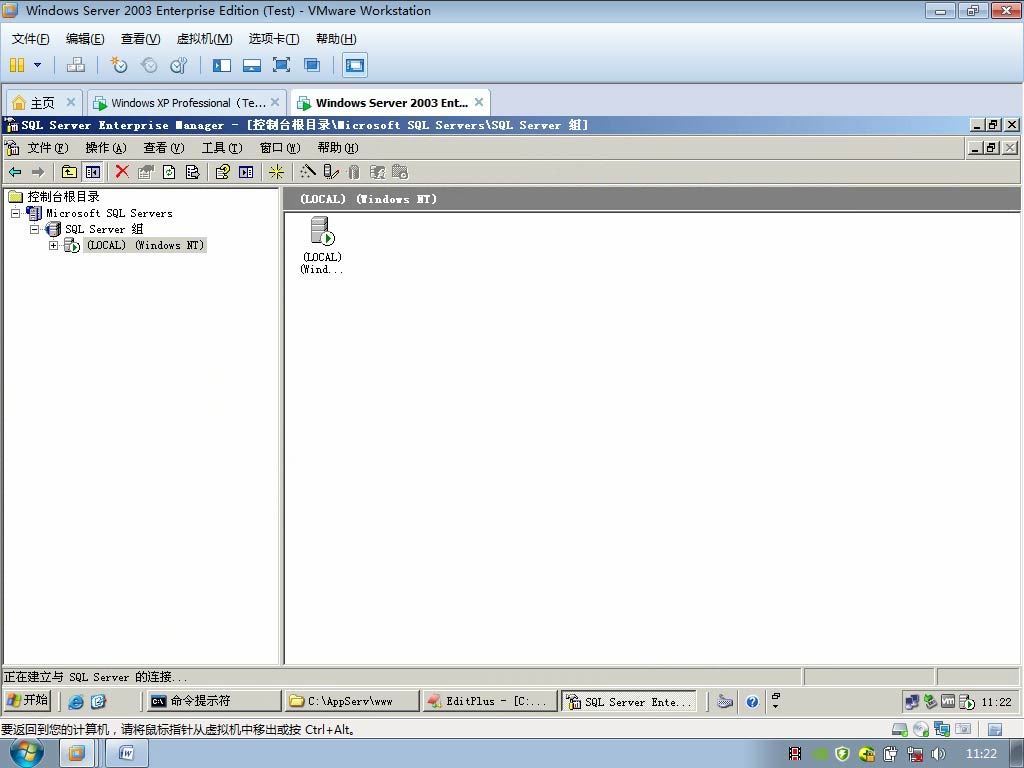Screen dimensions: 1024x768
Task: Click the host volume speaker tray icon
Action: pyautogui.click(x=938, y=754)
